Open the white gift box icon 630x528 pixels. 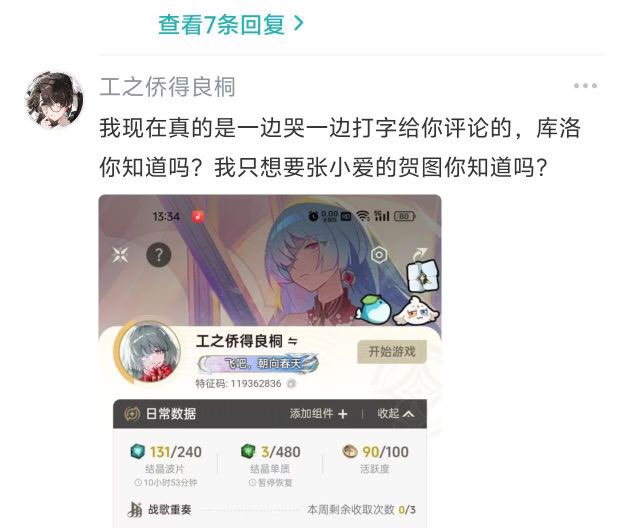coord(423,276)
